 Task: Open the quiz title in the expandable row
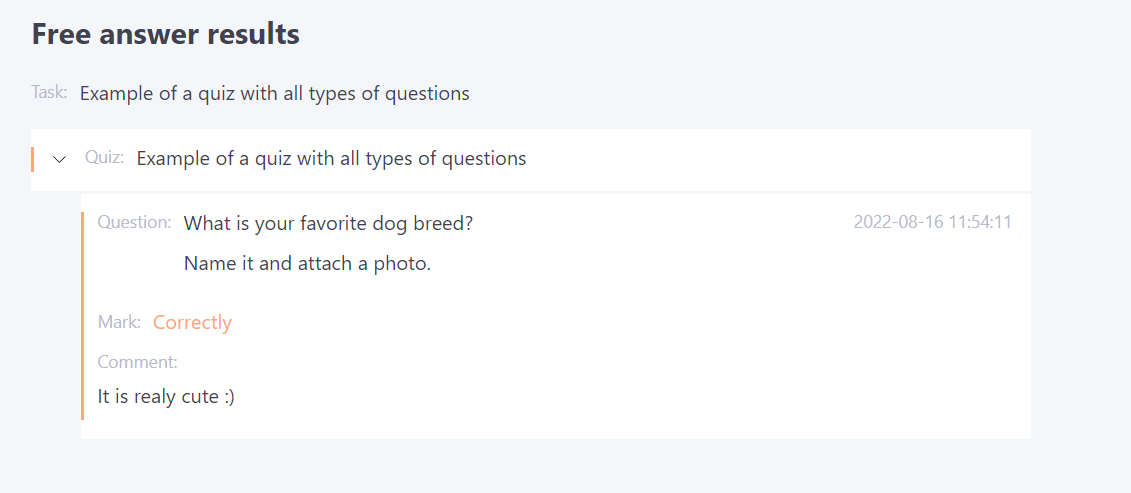click(331, 158)
